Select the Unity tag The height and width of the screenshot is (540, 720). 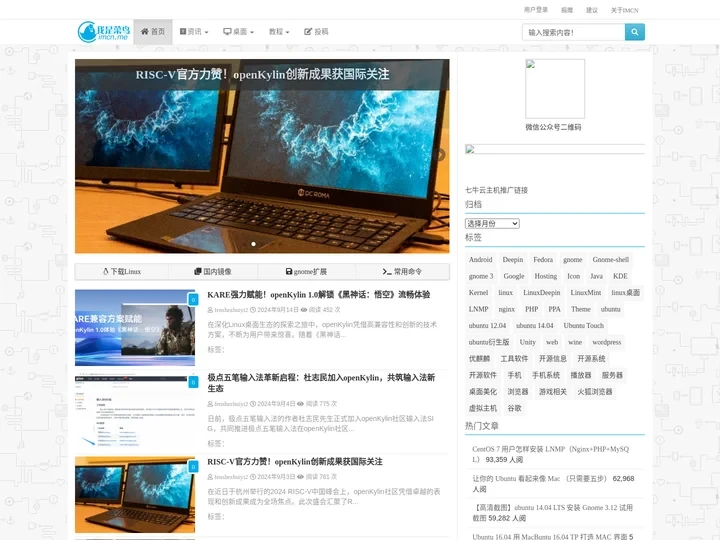[x=527, y=342]
